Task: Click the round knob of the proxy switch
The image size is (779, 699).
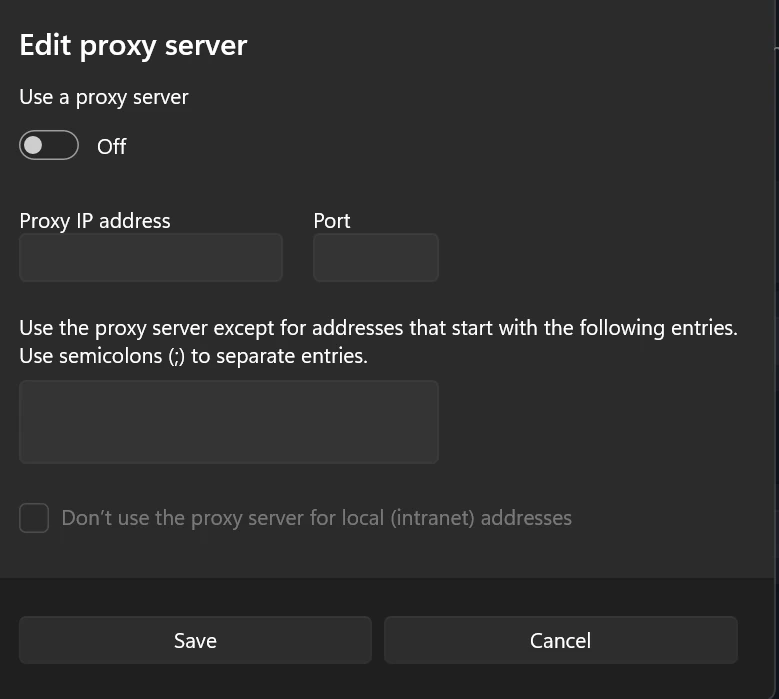Action: coord(34,146)
